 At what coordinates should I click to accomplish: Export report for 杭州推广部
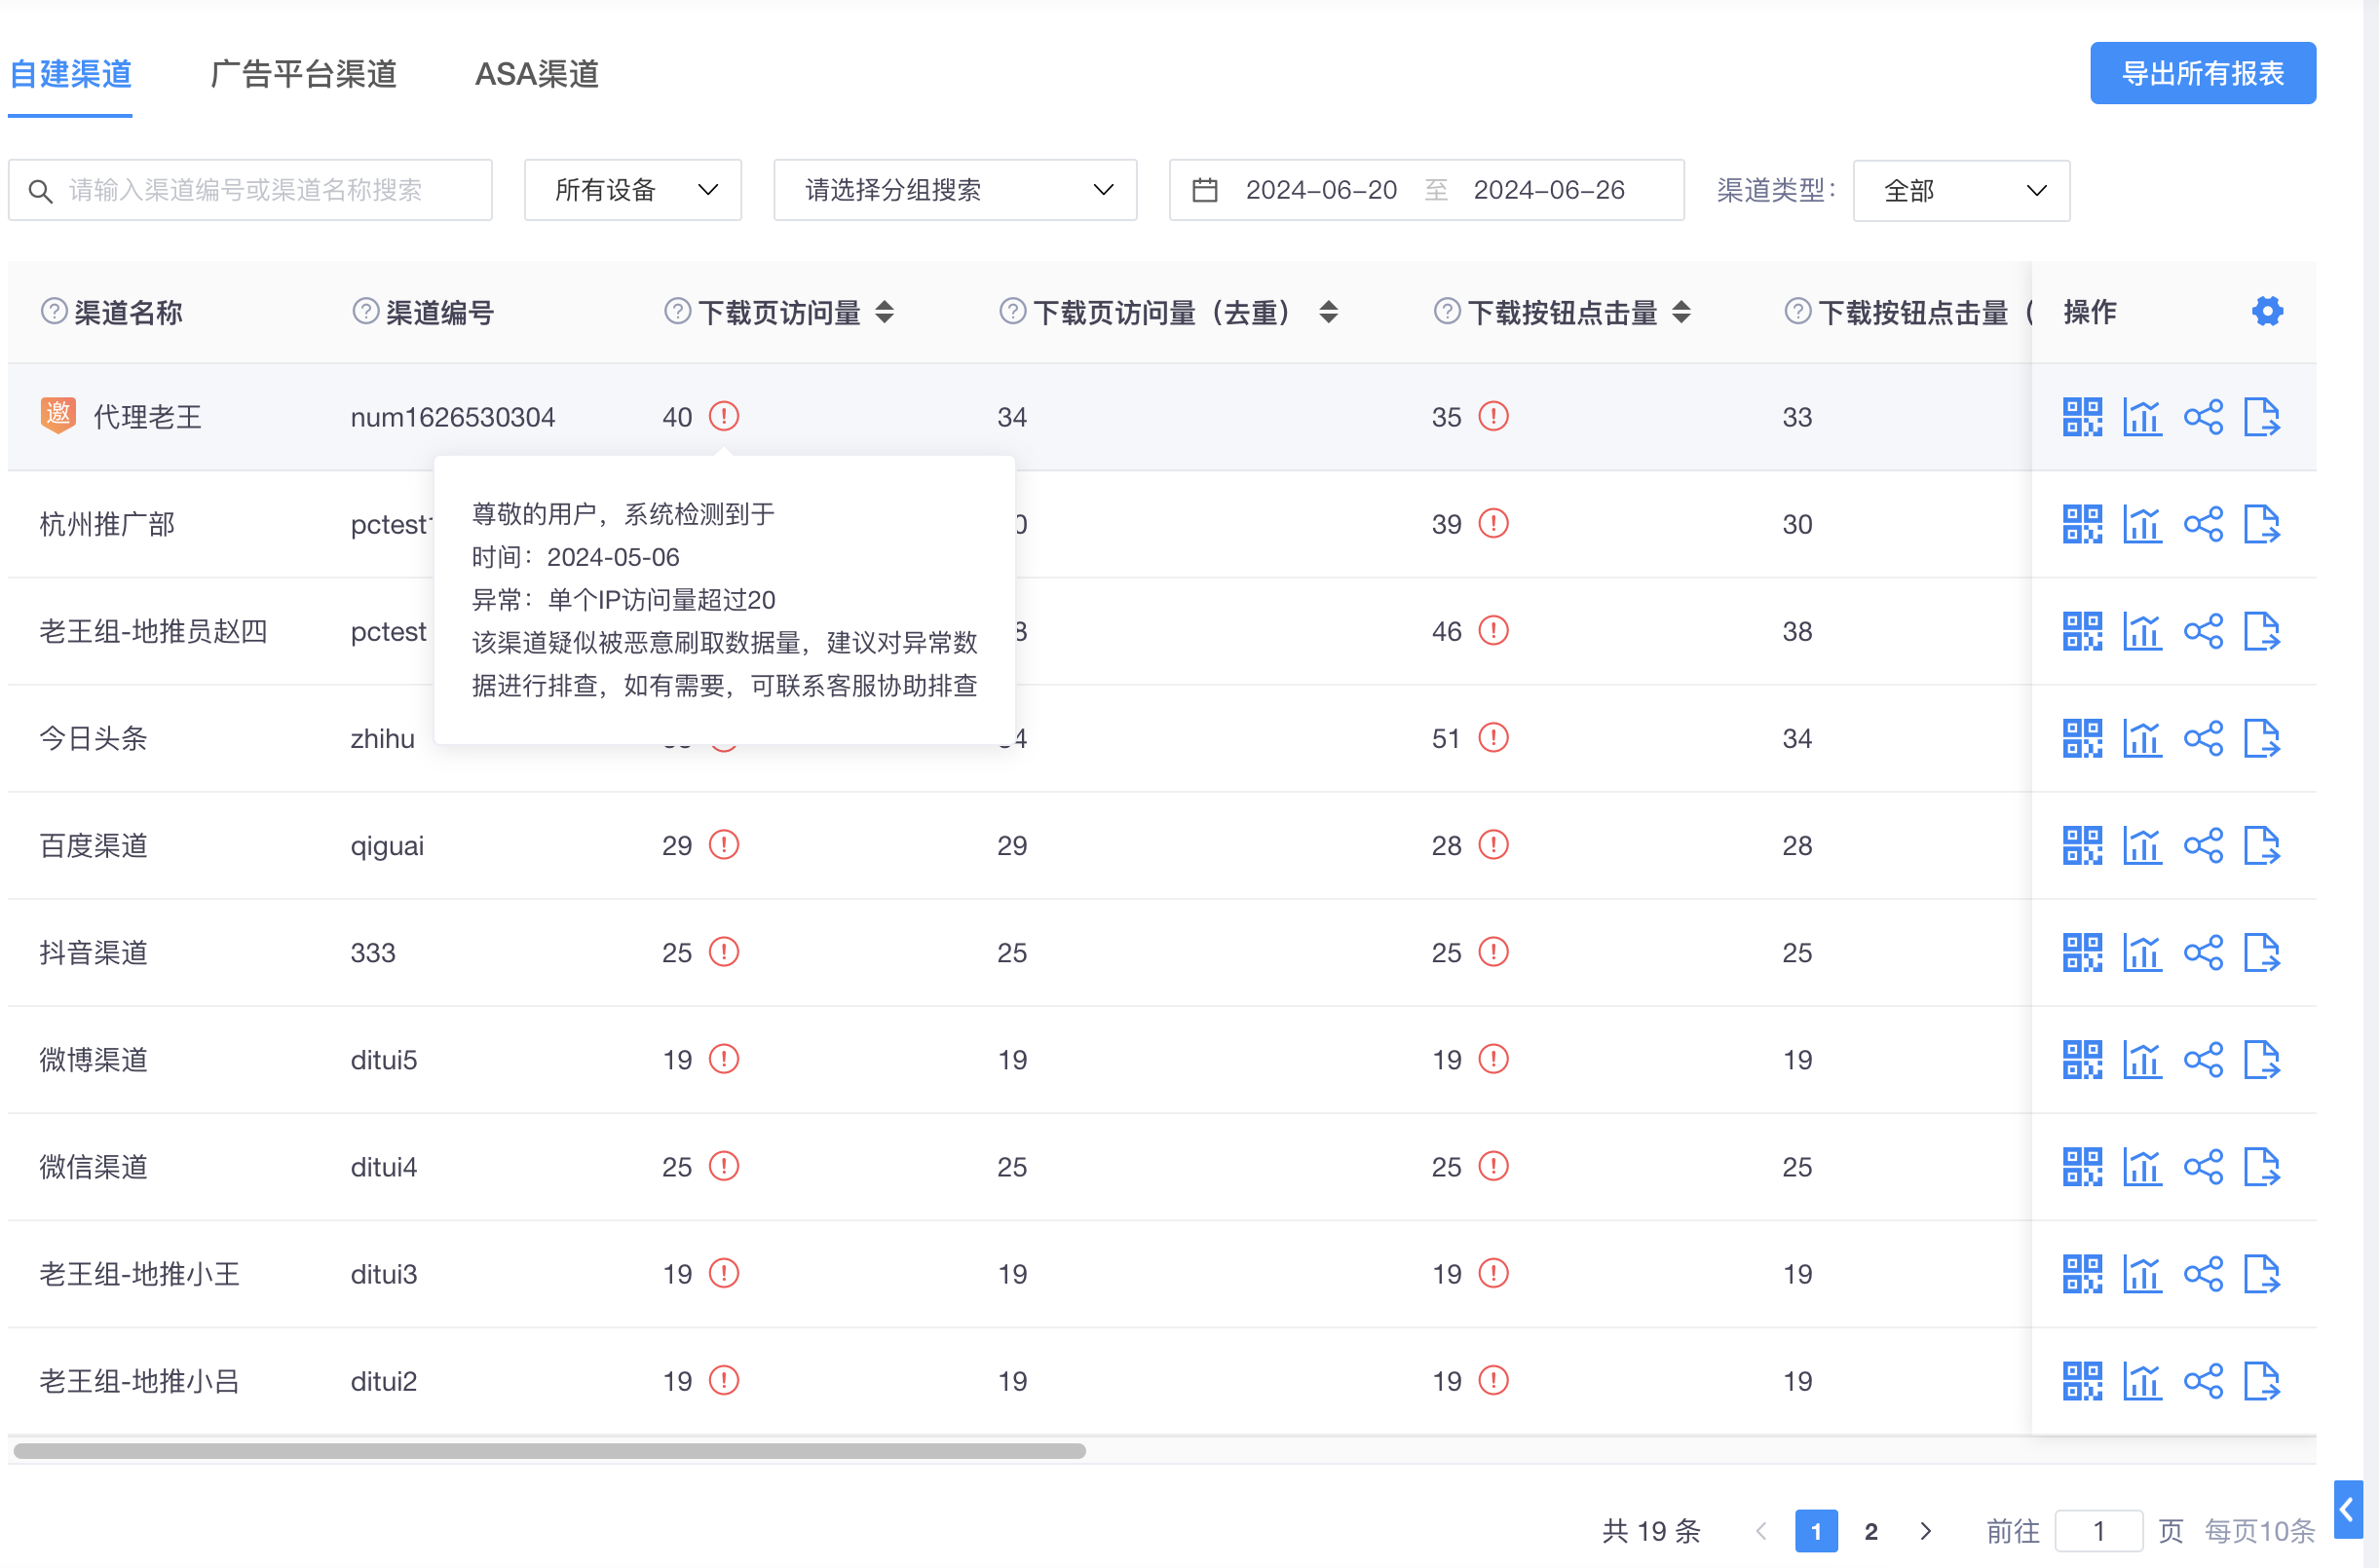2262,524
